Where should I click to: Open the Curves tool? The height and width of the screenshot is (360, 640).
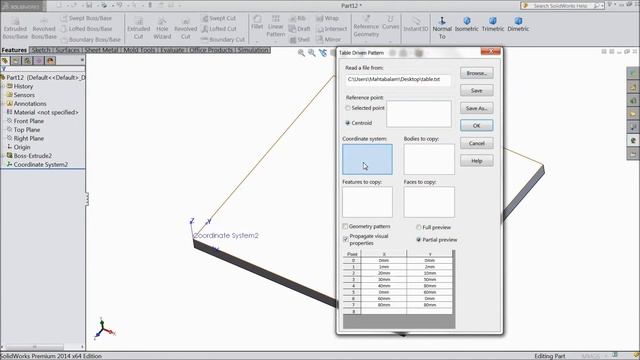[391, 22]
